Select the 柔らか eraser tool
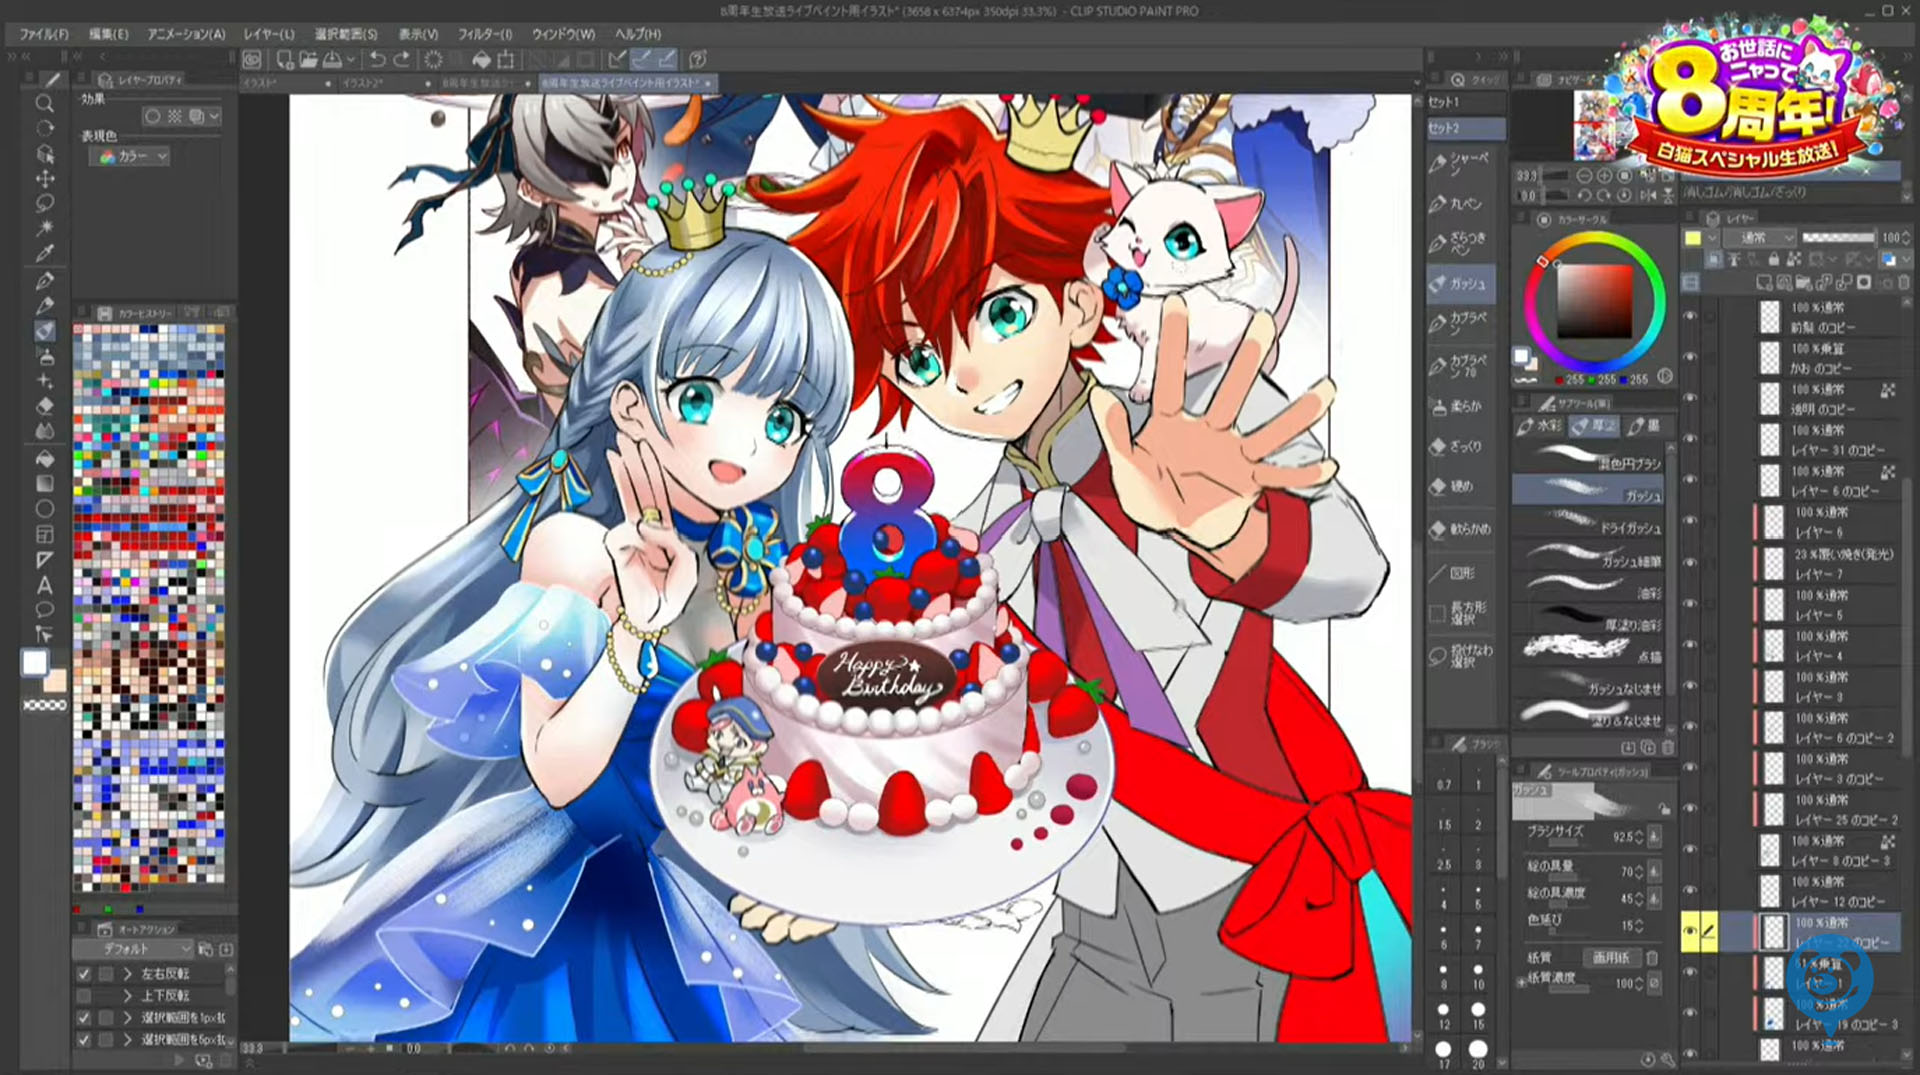Viewport: 1920px width, 1075px height. pyautogui.click(x=1461, y=406)
